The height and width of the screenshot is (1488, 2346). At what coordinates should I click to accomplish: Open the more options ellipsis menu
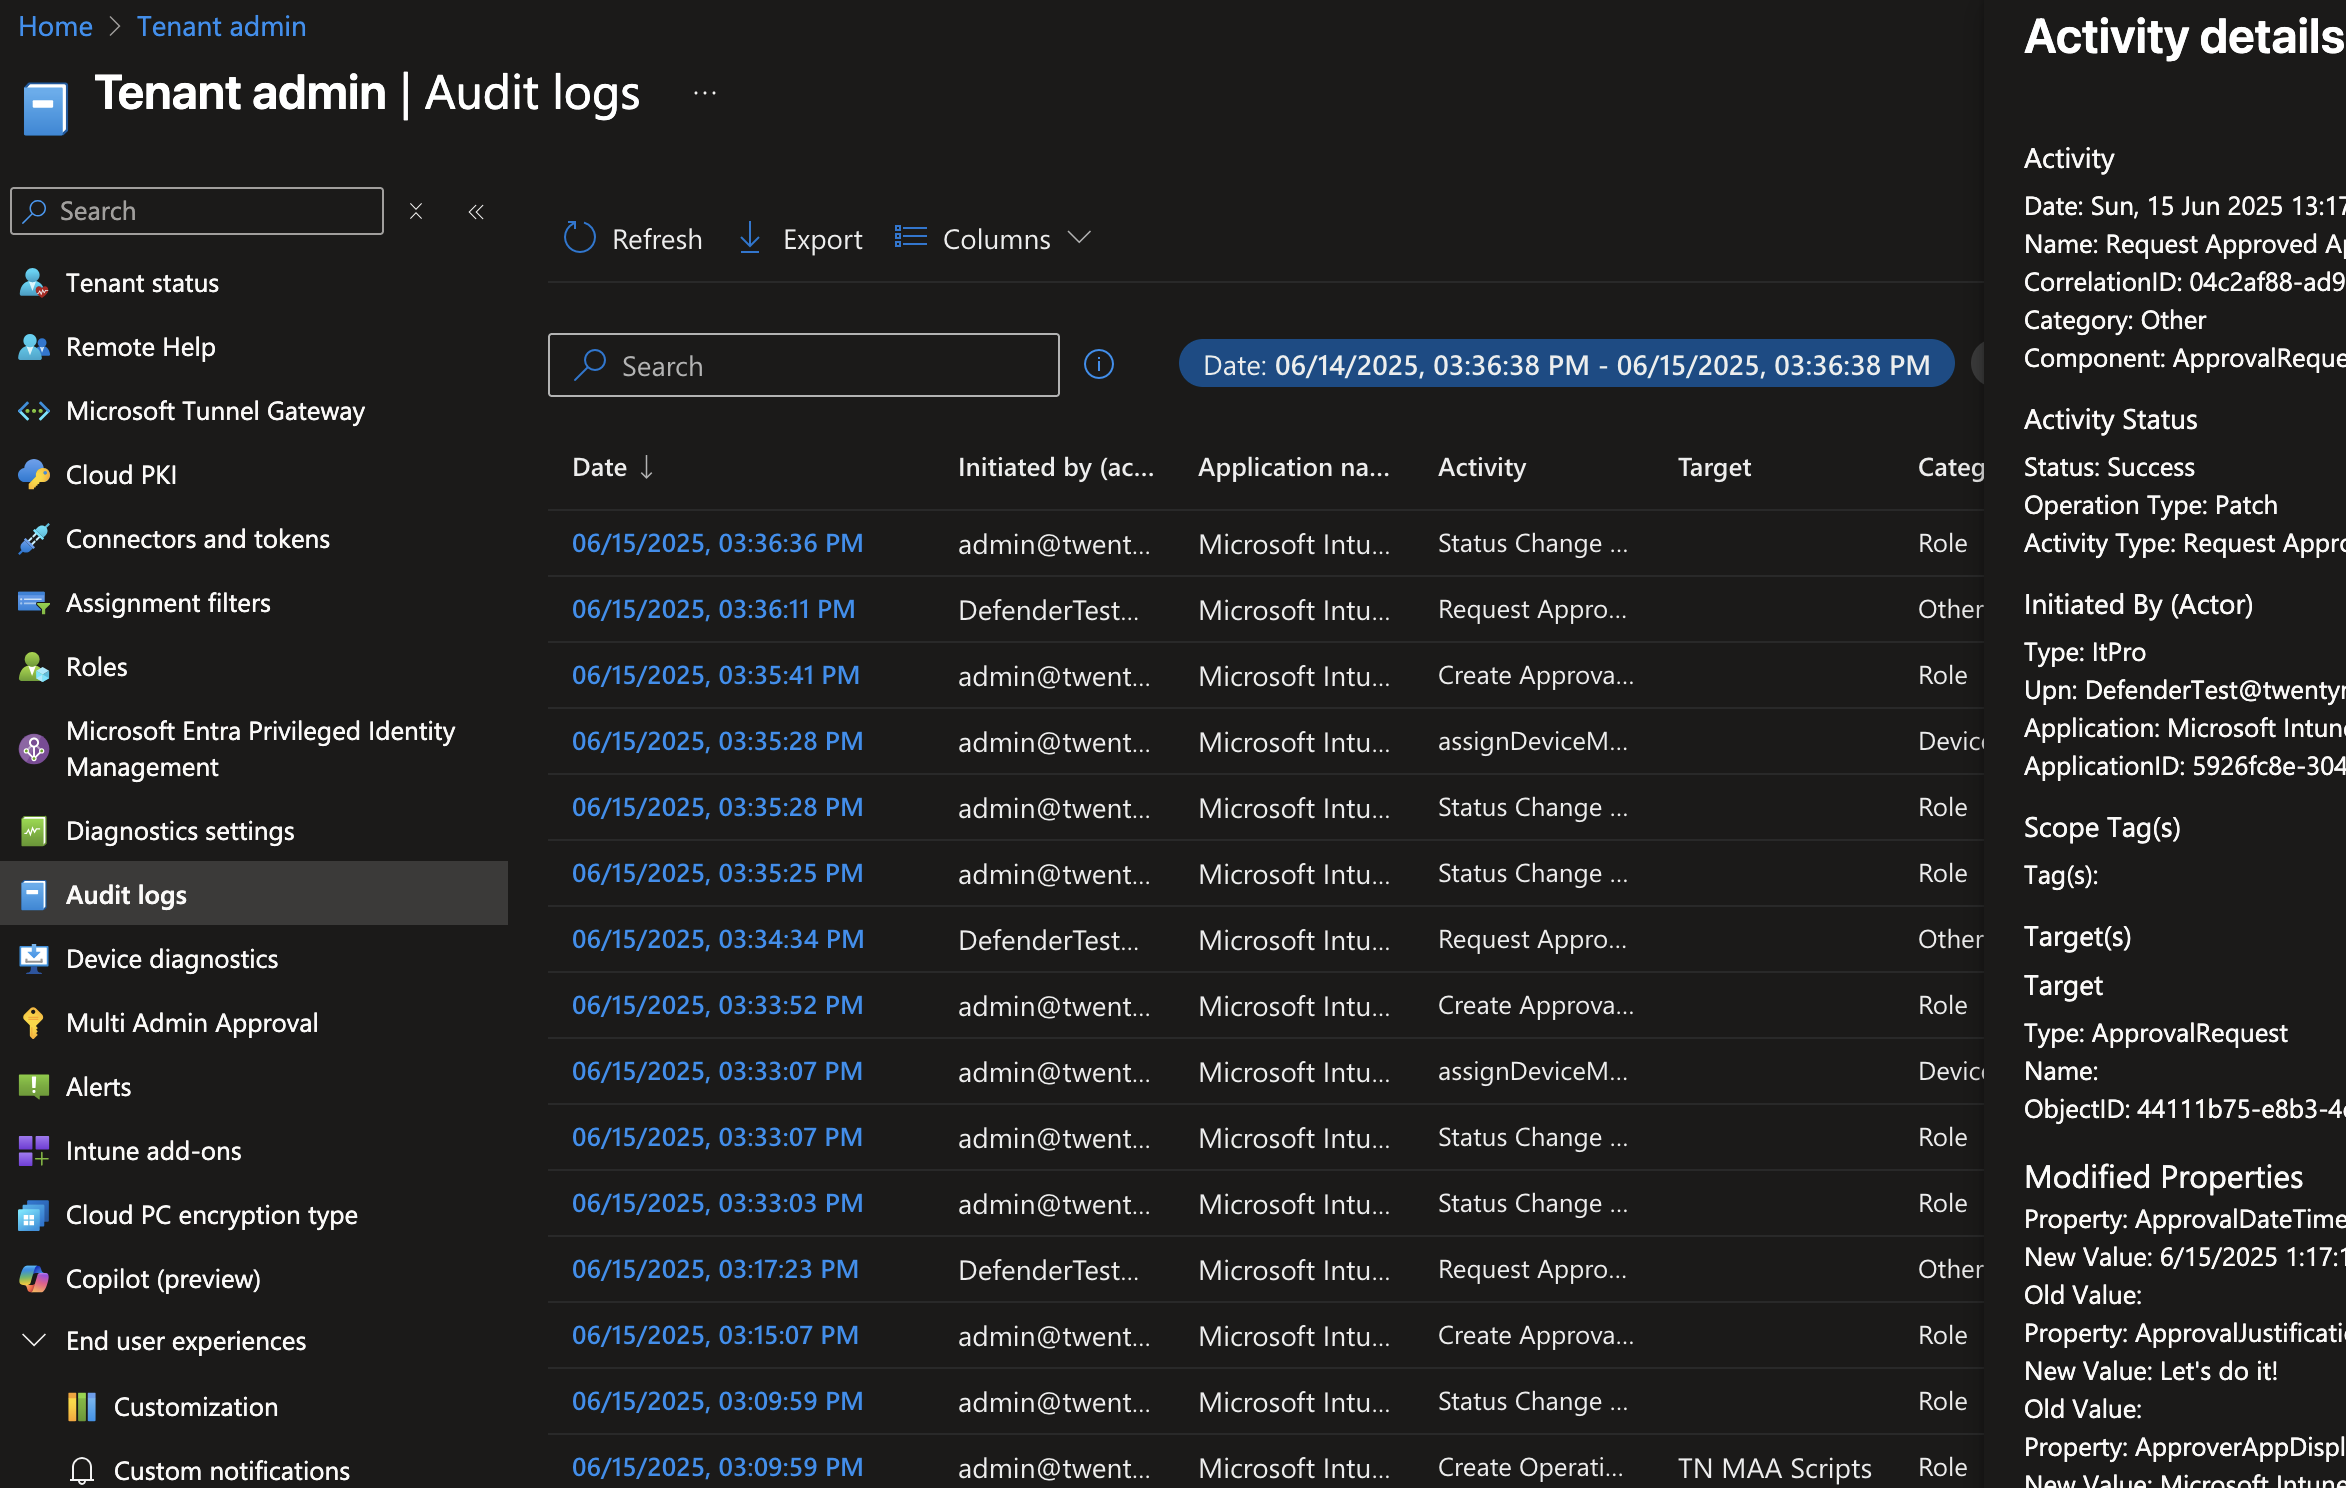click(705, 93)
